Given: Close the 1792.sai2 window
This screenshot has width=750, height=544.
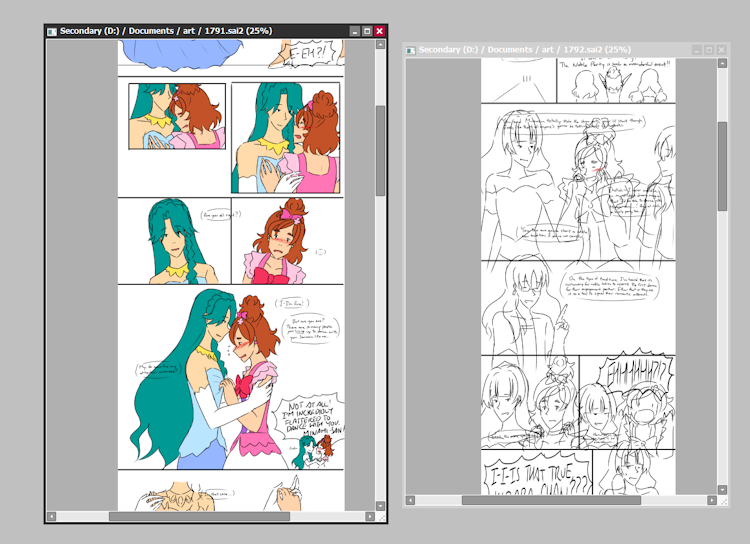Looking at the screenshot, I should (722, 50).
